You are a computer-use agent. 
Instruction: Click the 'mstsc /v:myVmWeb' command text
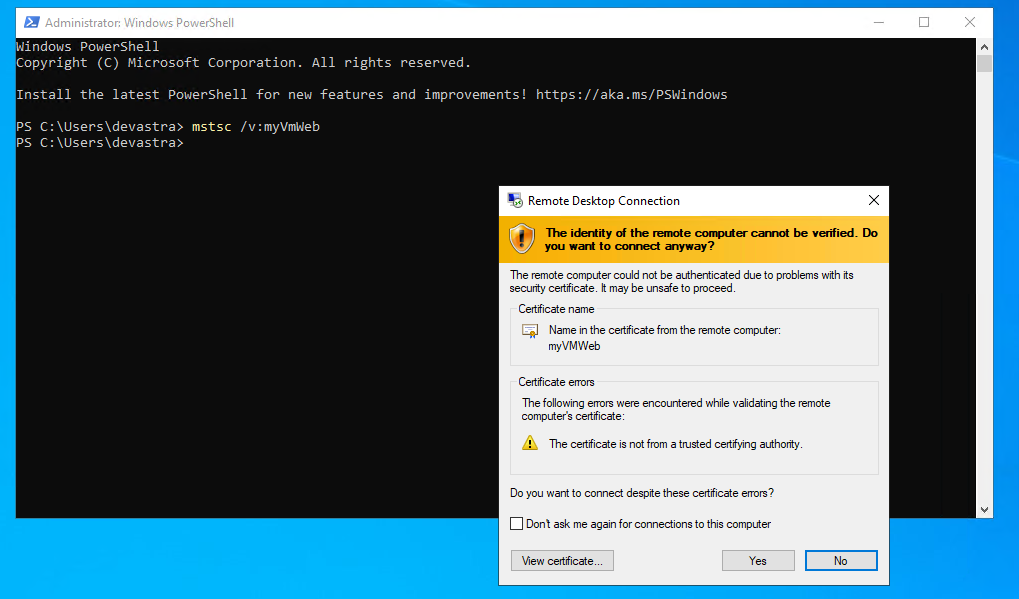coord(256,127)
